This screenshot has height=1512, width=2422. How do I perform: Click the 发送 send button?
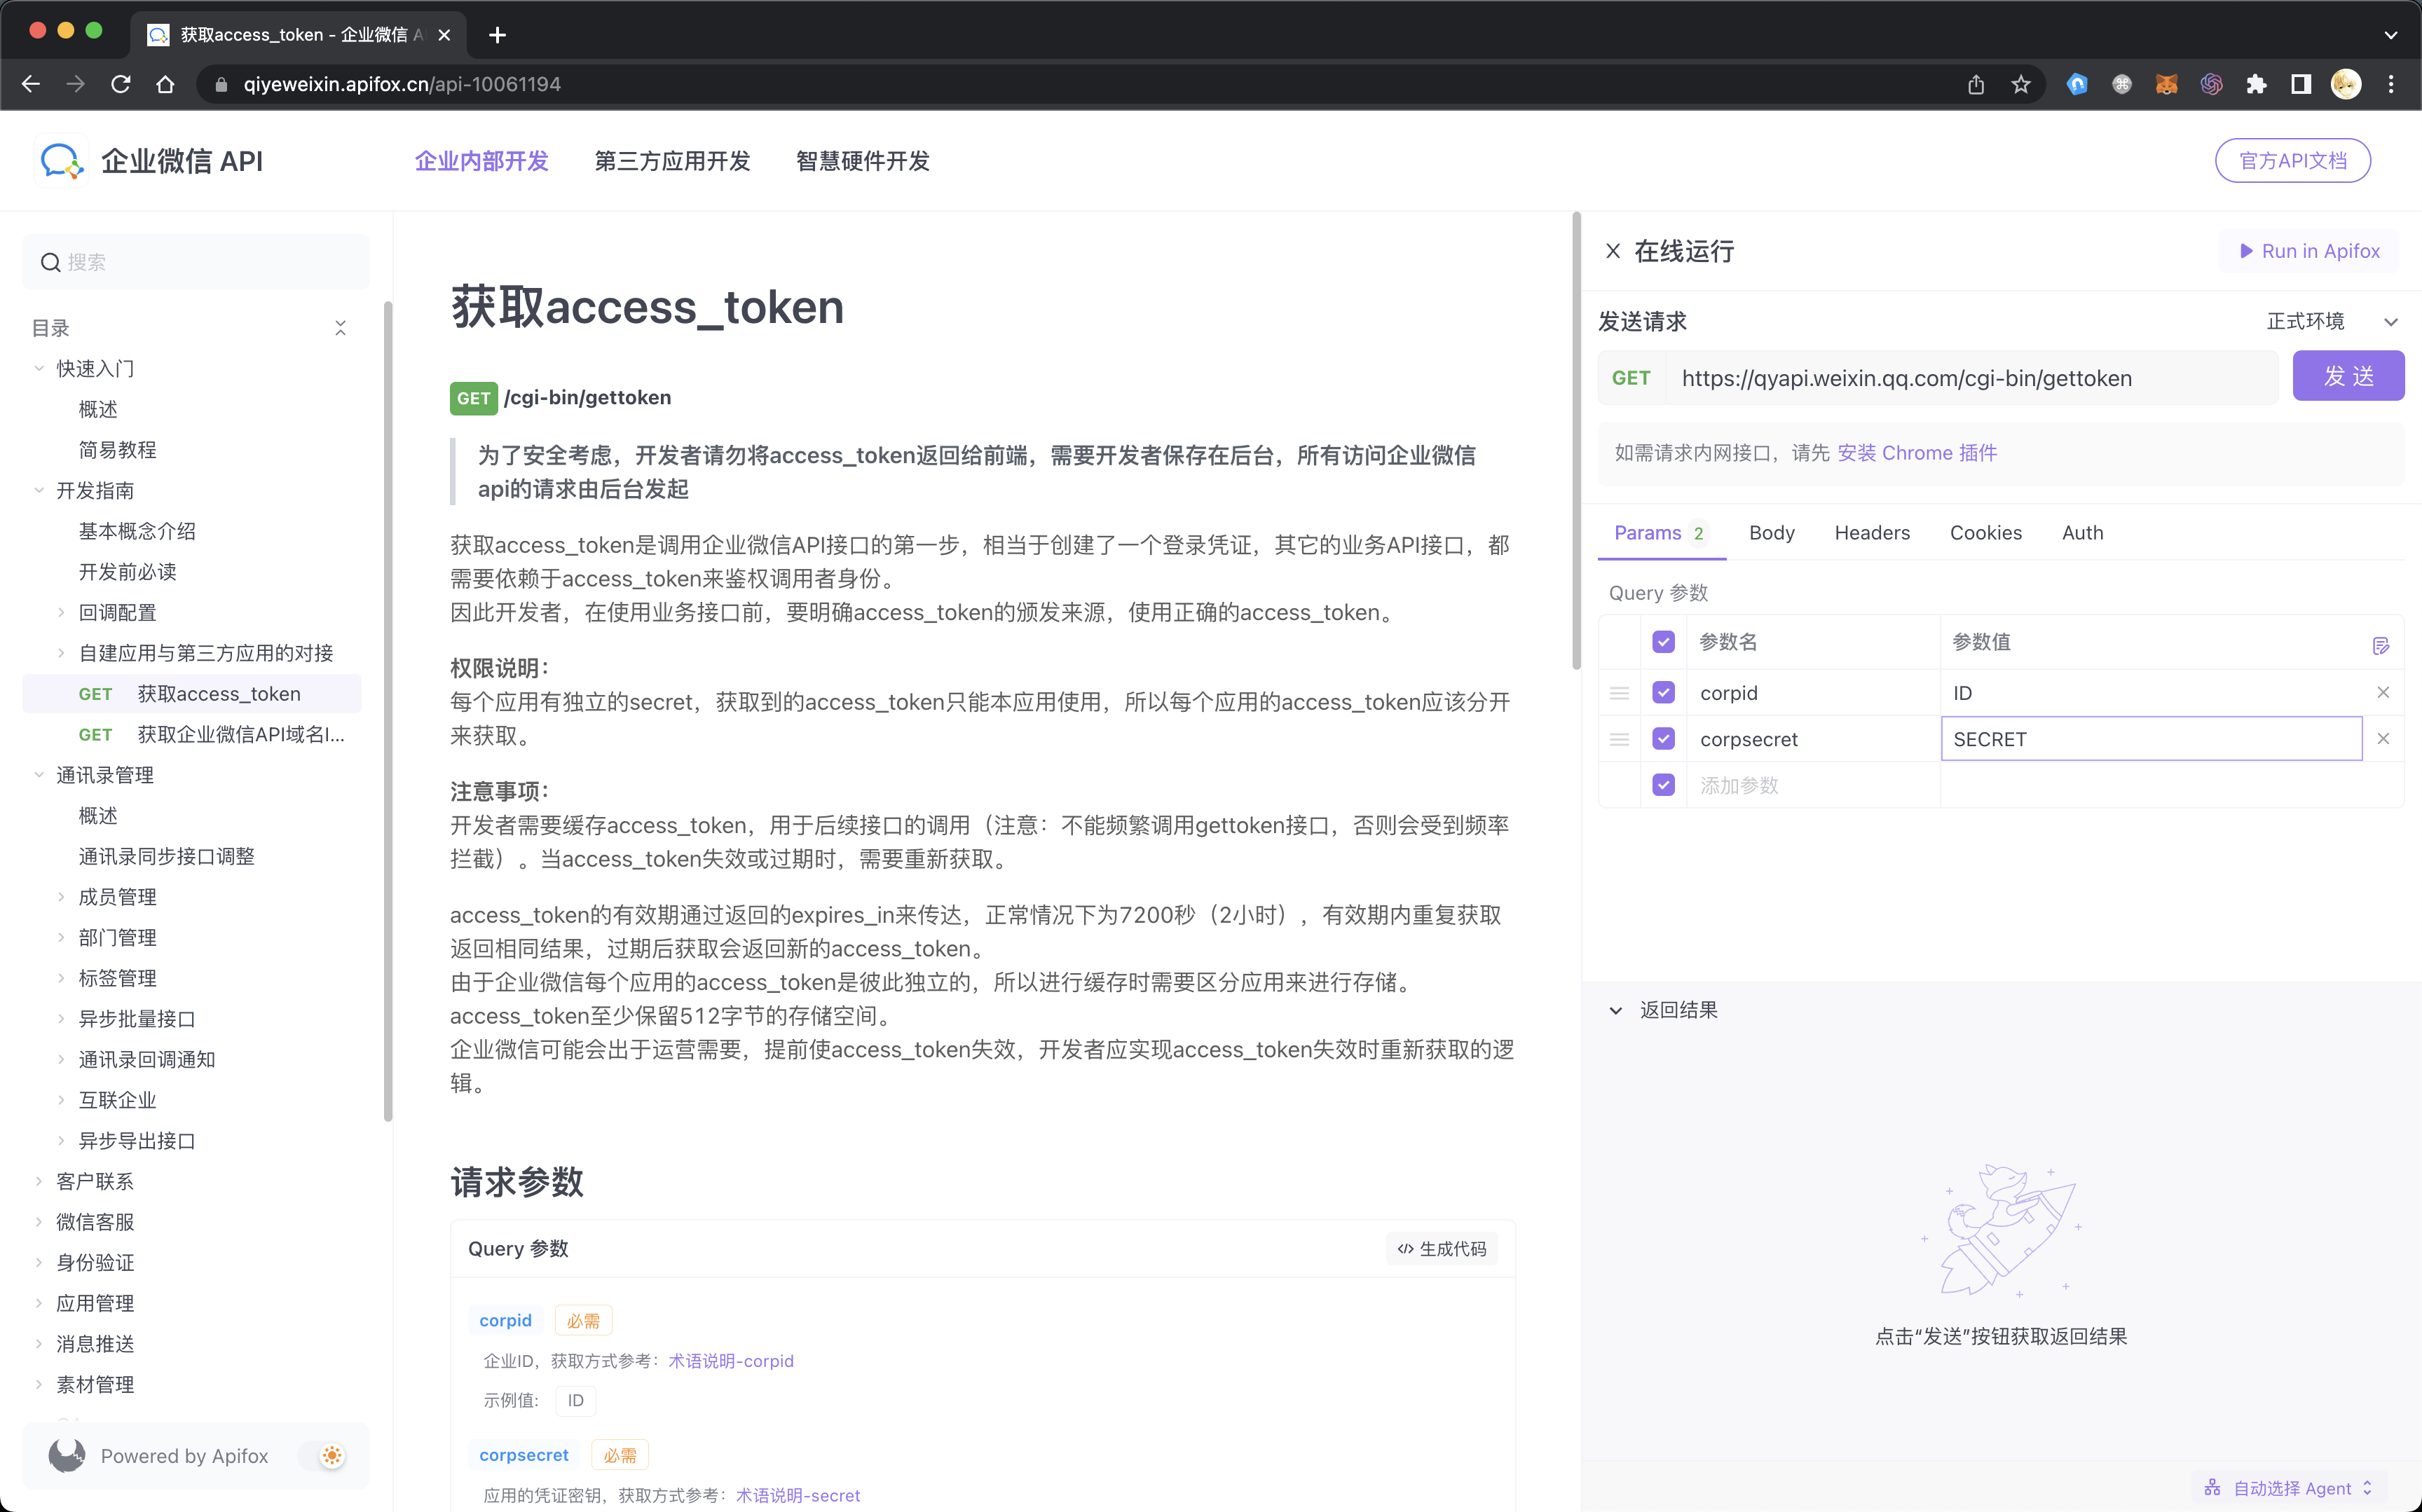(x=2348, y=376)
